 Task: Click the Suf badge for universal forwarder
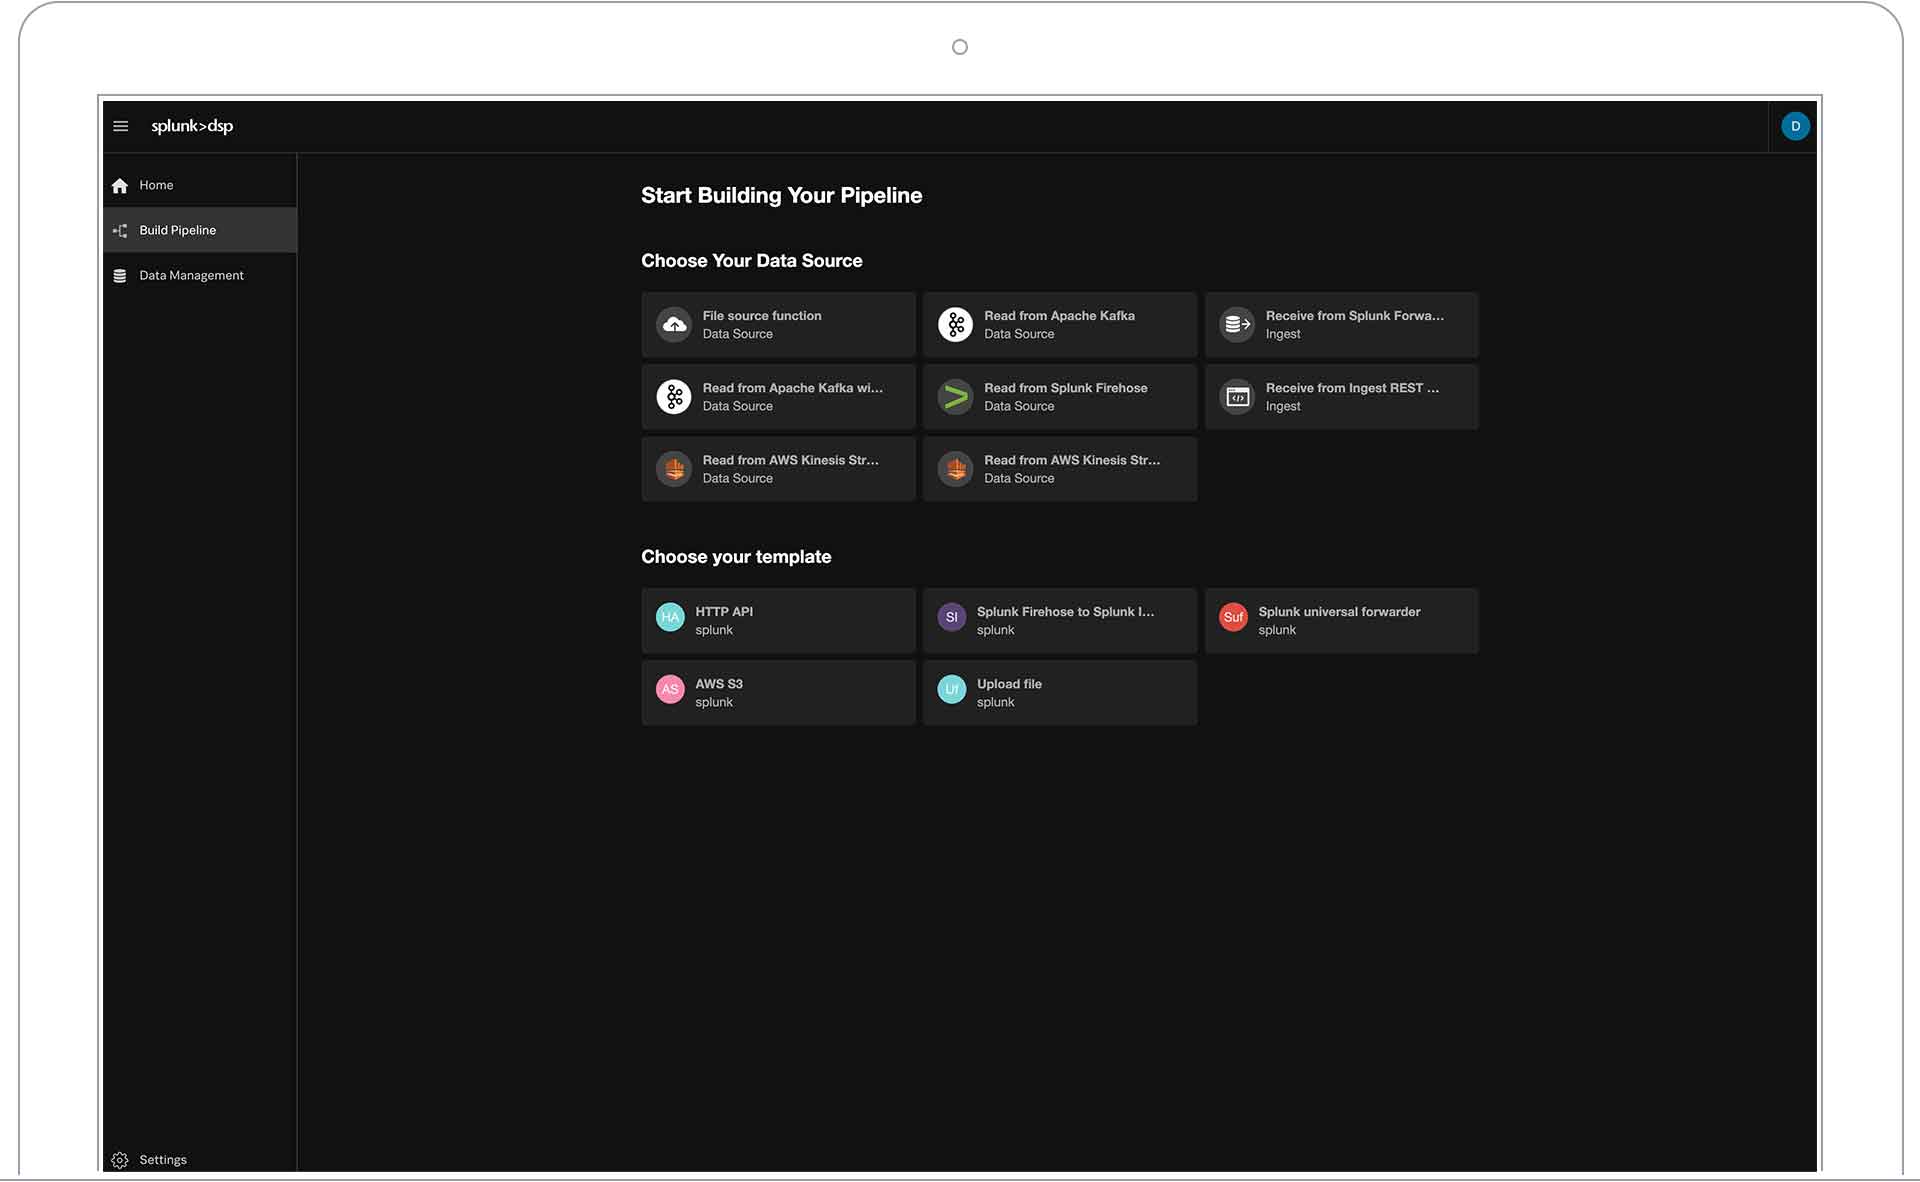[x=1233, y=617]
